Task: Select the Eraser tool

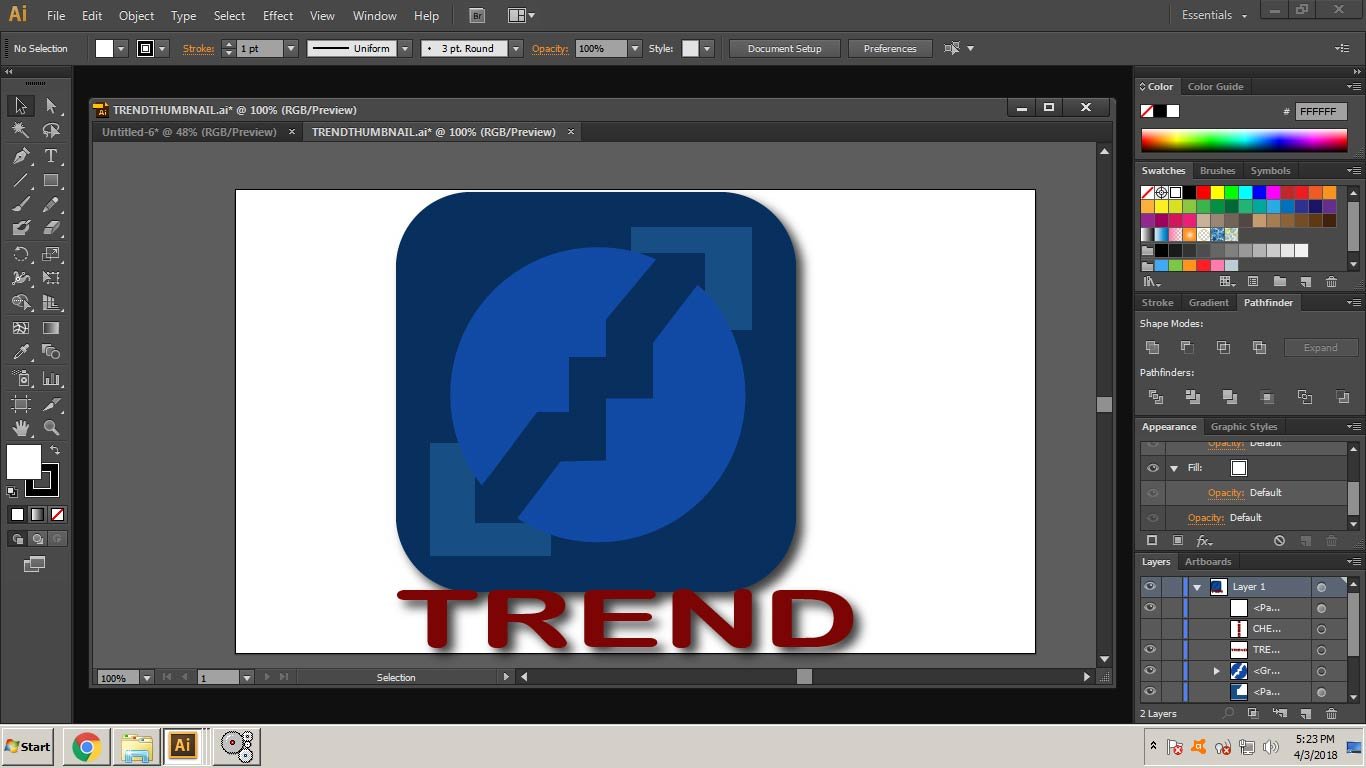Action: click(x=51, y=229)
